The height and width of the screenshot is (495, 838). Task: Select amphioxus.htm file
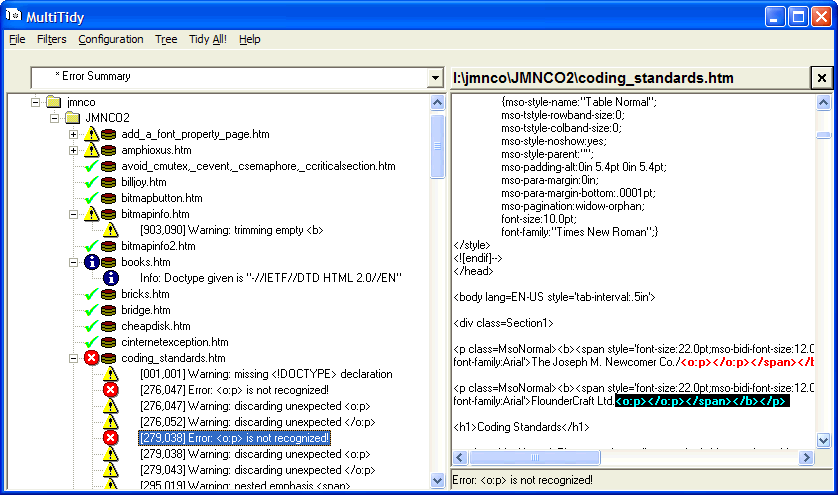click(x=156, y=150)
